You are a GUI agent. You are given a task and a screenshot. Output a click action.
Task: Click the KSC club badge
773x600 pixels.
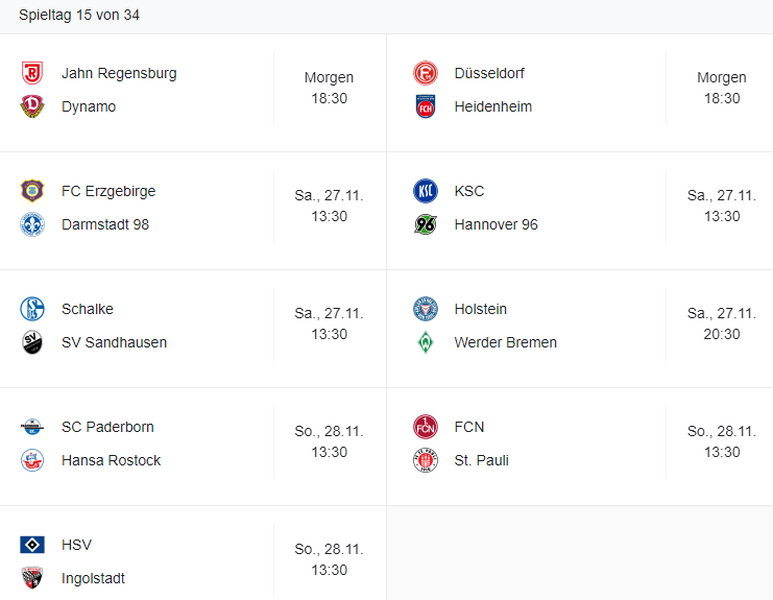pos(425,191)
